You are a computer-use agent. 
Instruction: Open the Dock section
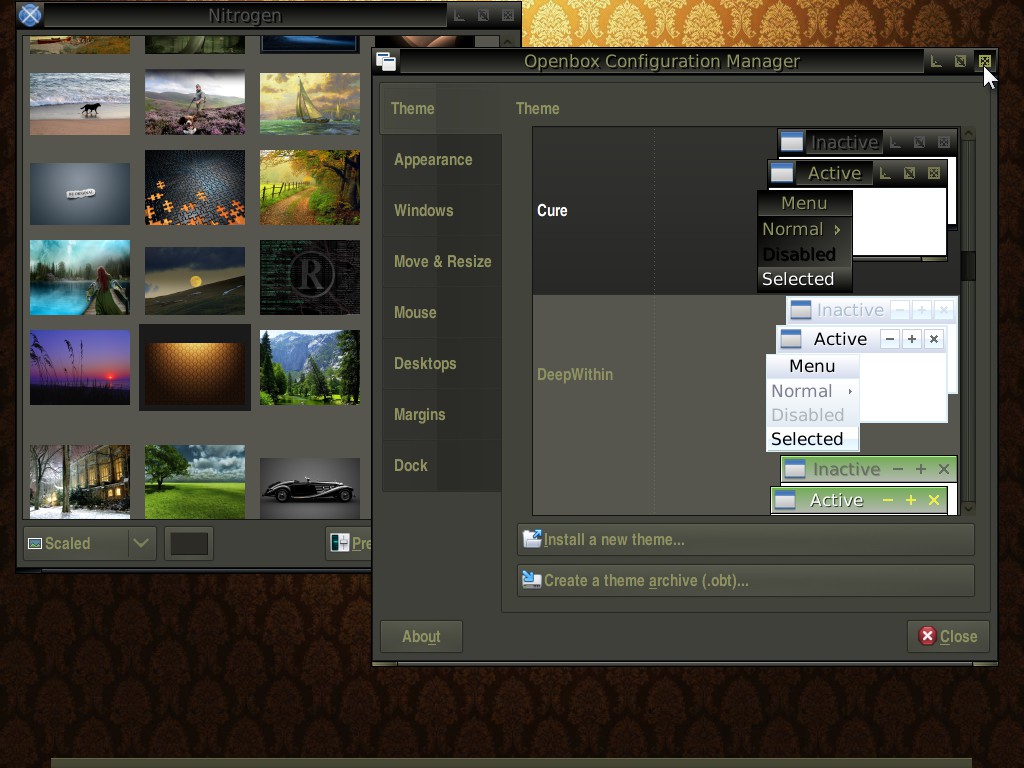click(442, 466)
